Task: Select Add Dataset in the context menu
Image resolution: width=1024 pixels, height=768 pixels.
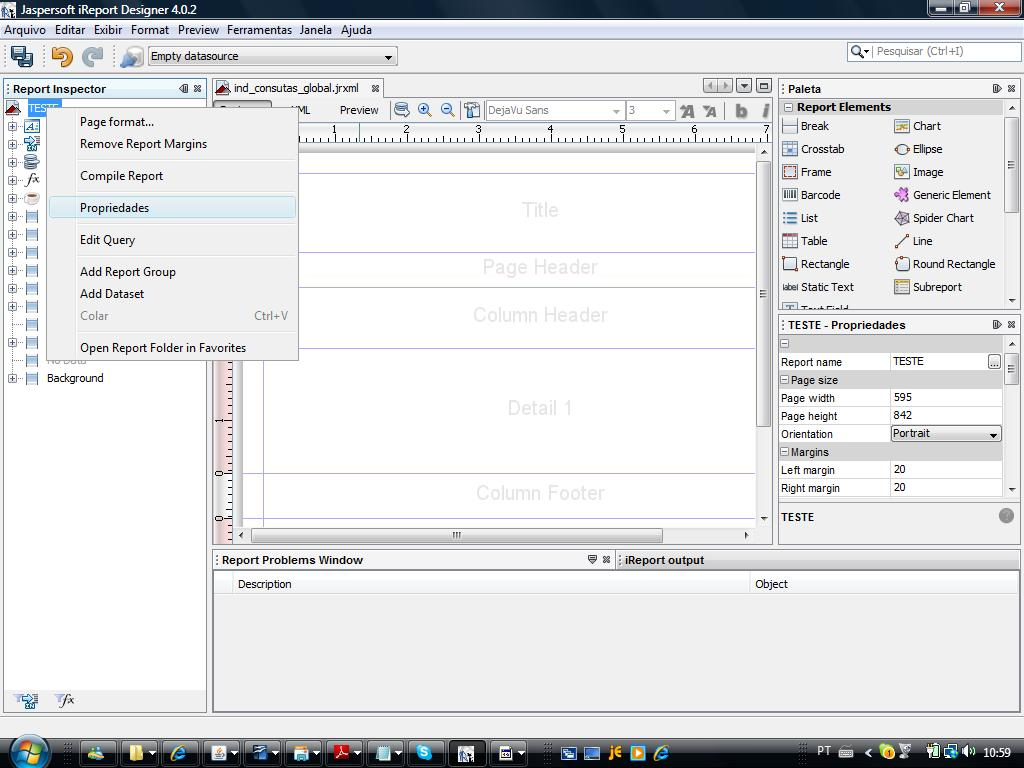Action: [x=172, y=294]
